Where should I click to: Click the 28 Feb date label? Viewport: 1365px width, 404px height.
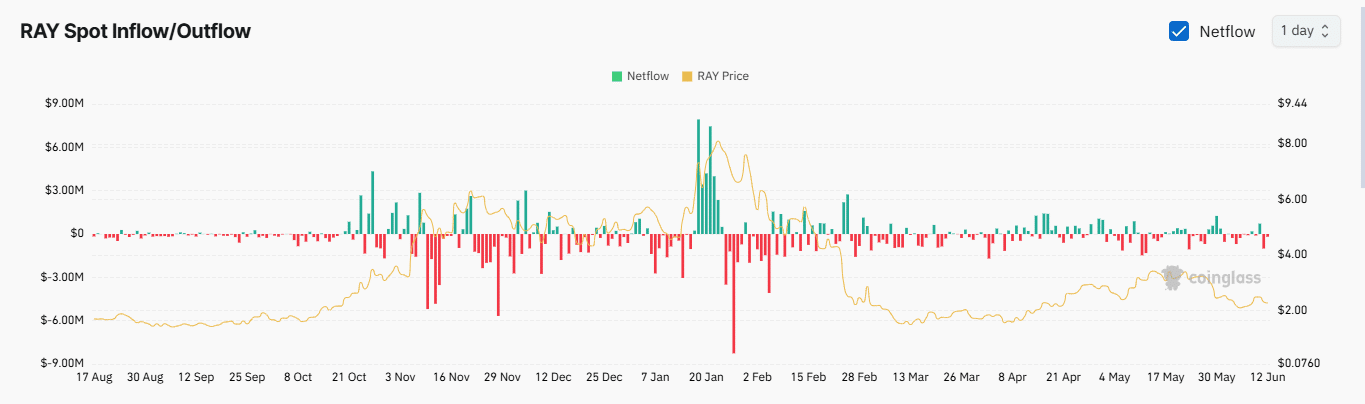(859, 378)
